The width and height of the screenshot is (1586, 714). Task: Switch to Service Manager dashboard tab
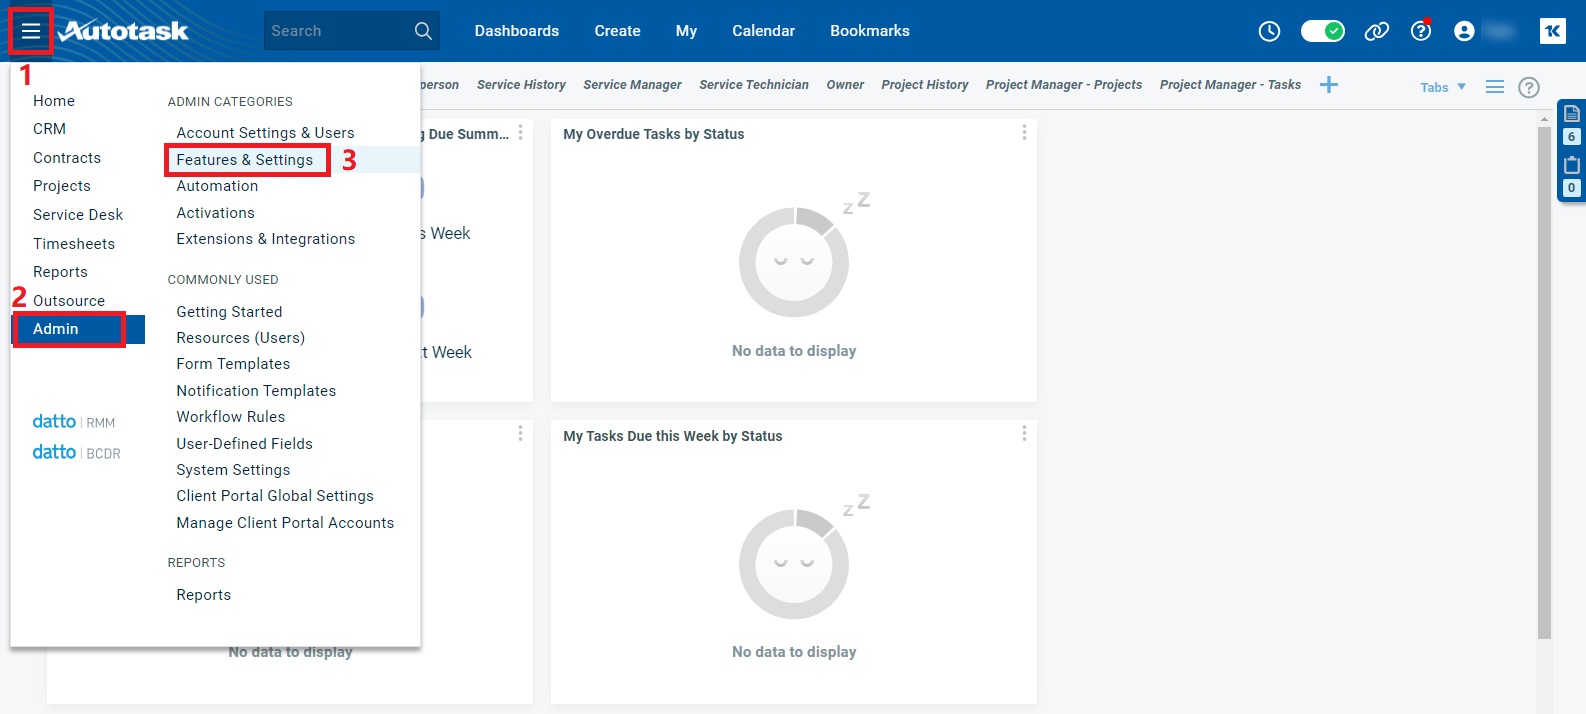tap(632, 85)
